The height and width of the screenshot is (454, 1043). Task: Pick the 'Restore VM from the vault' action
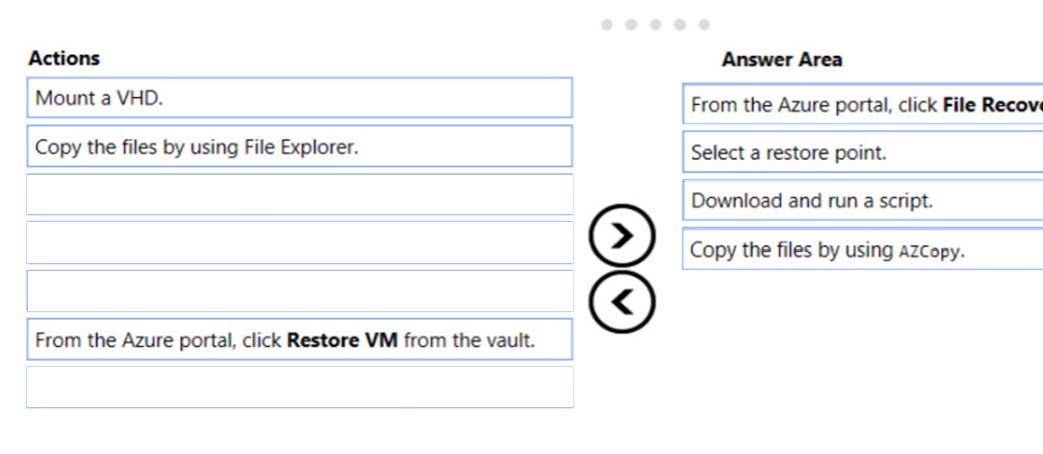(299, 340)
